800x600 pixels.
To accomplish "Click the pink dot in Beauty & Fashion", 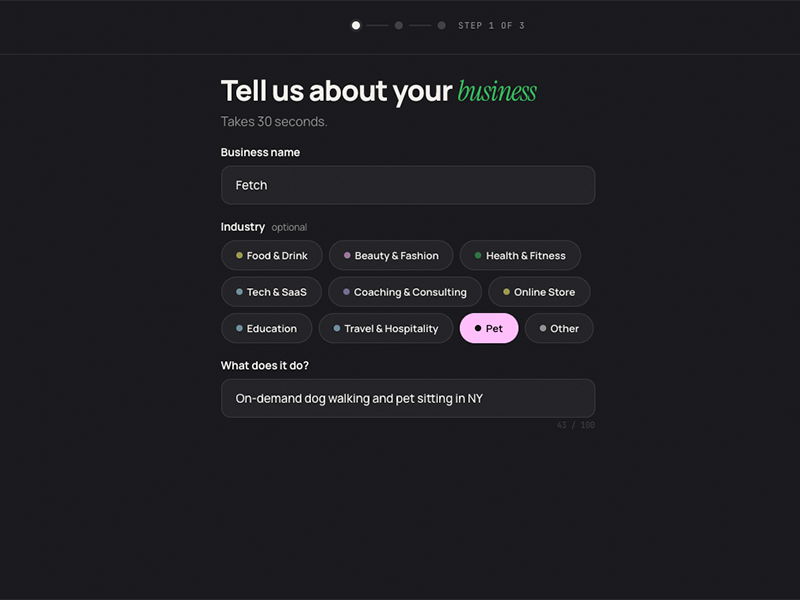I will (347, 256).
